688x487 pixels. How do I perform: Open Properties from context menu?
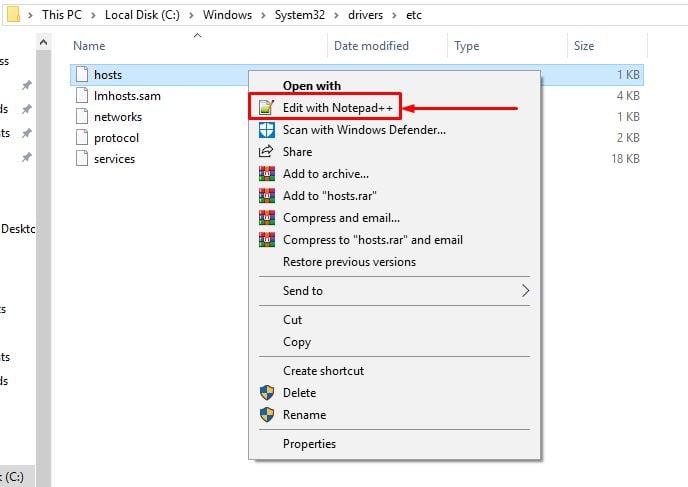394,444
